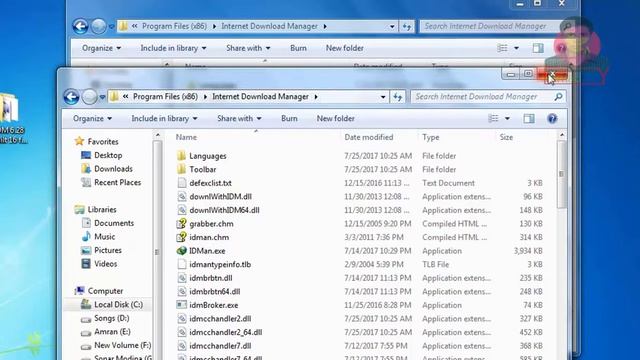Click the idman.chm help file icon
Viewport: 640px width, 360px height.
pyautogui.click(x=182, y=237)
